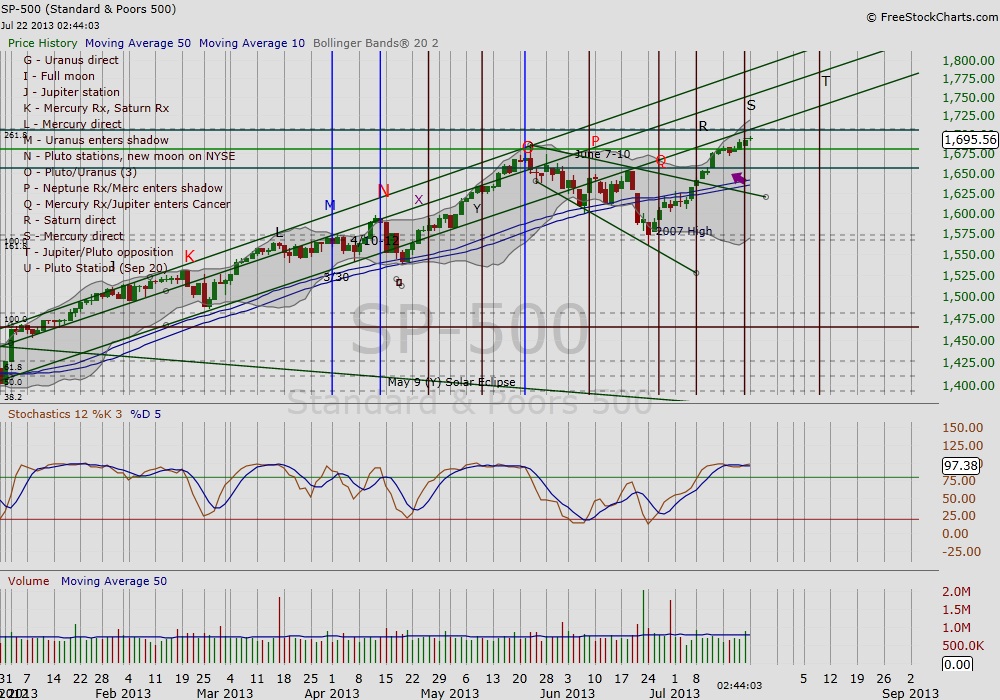Select the black R marker letter on the chart
The image size is (1000, 700).
coord(703,126)
